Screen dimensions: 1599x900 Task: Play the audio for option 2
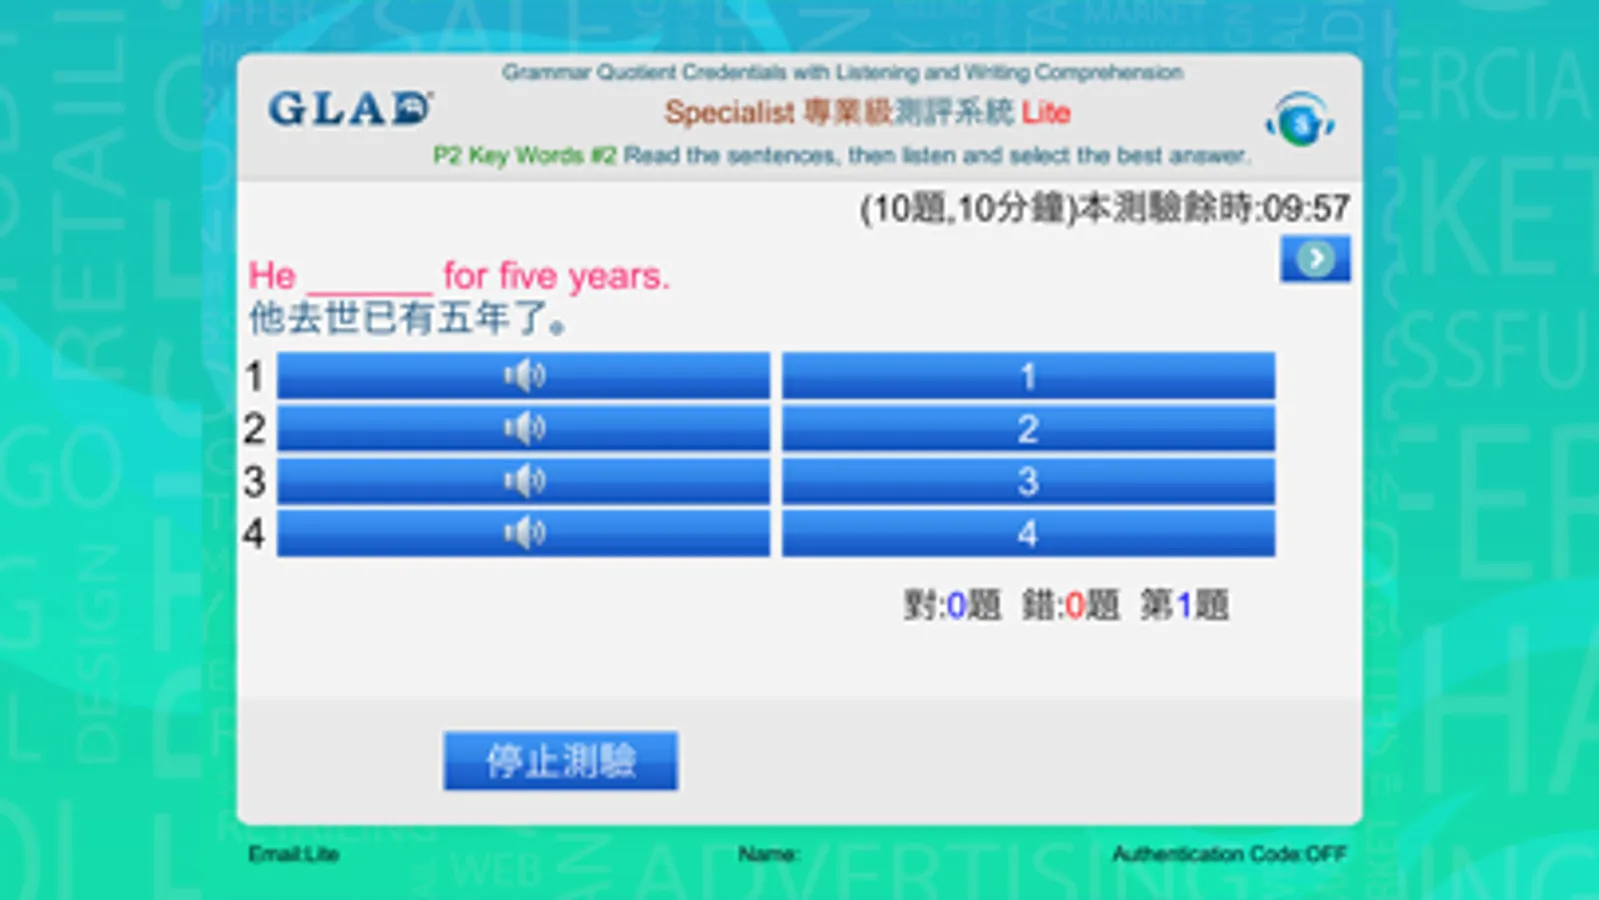point(523,428)
